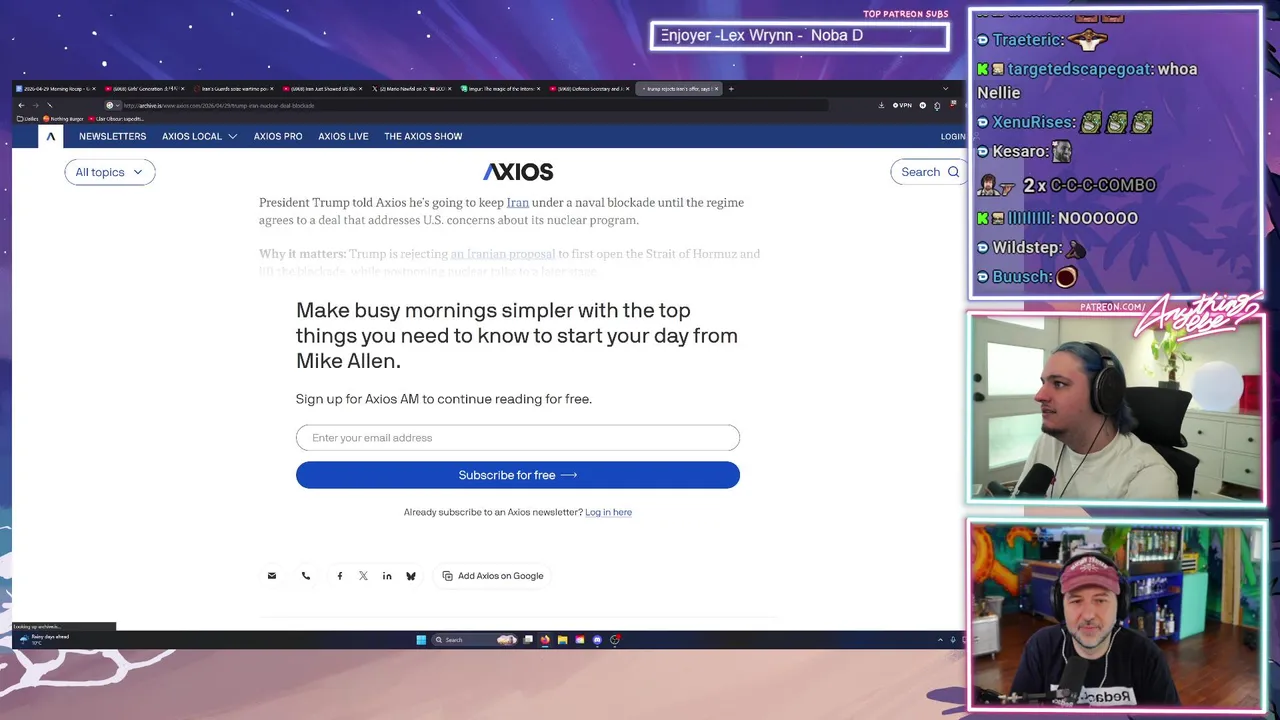Click the 'Nothing Burger' bookmark
Screen dimensions: 1280x720
(64, 119)
